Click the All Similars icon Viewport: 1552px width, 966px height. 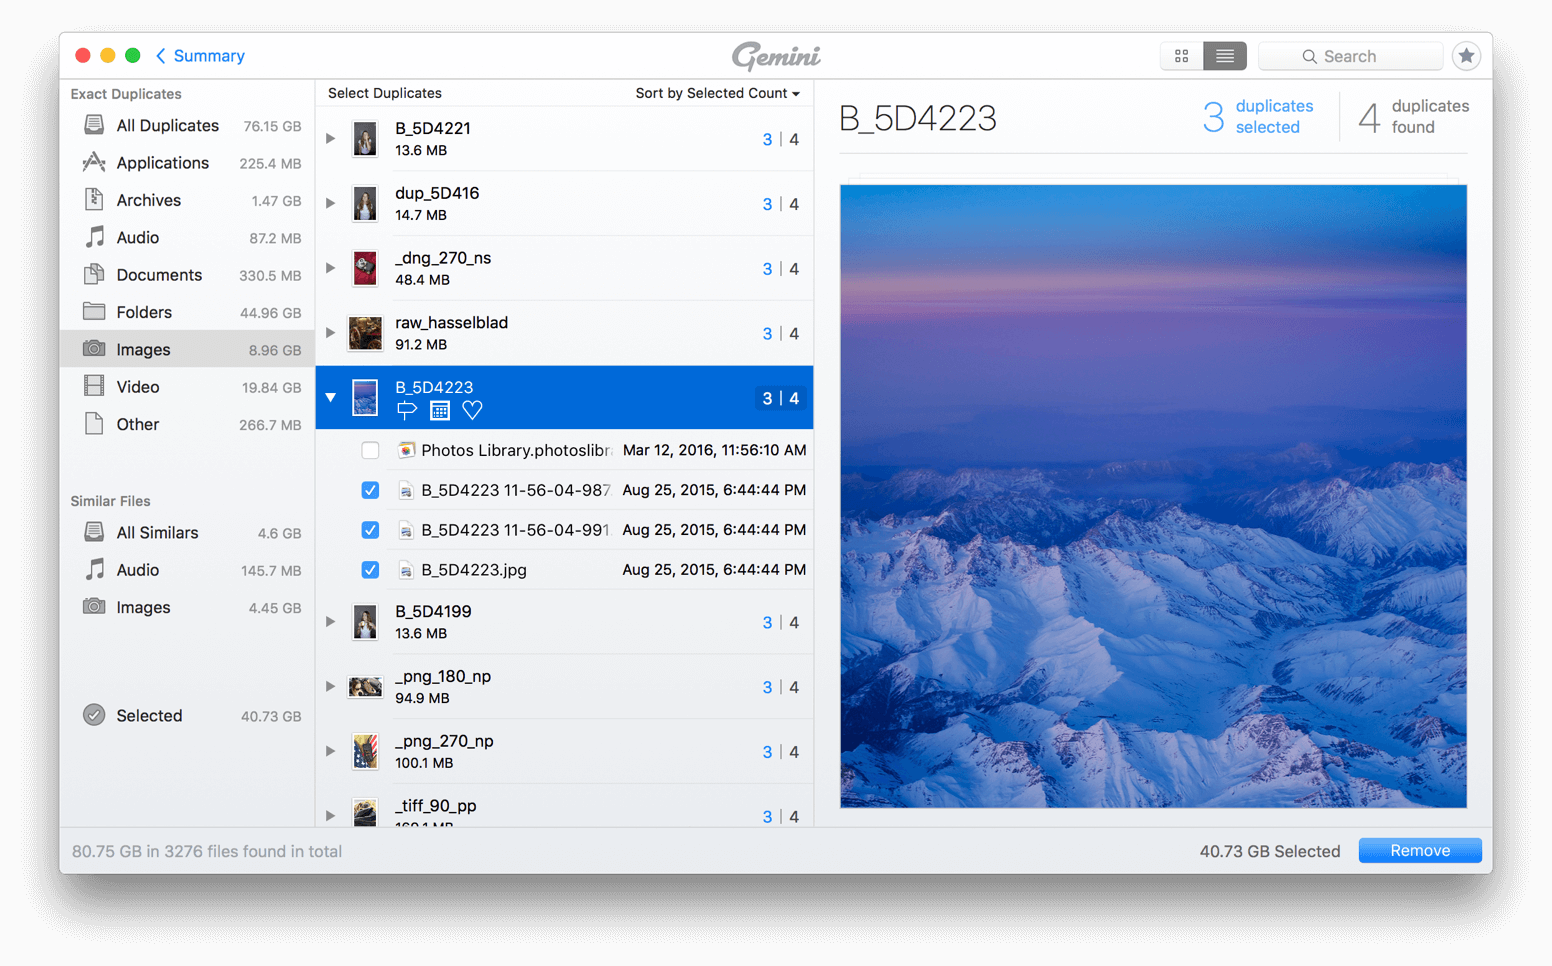94,532
